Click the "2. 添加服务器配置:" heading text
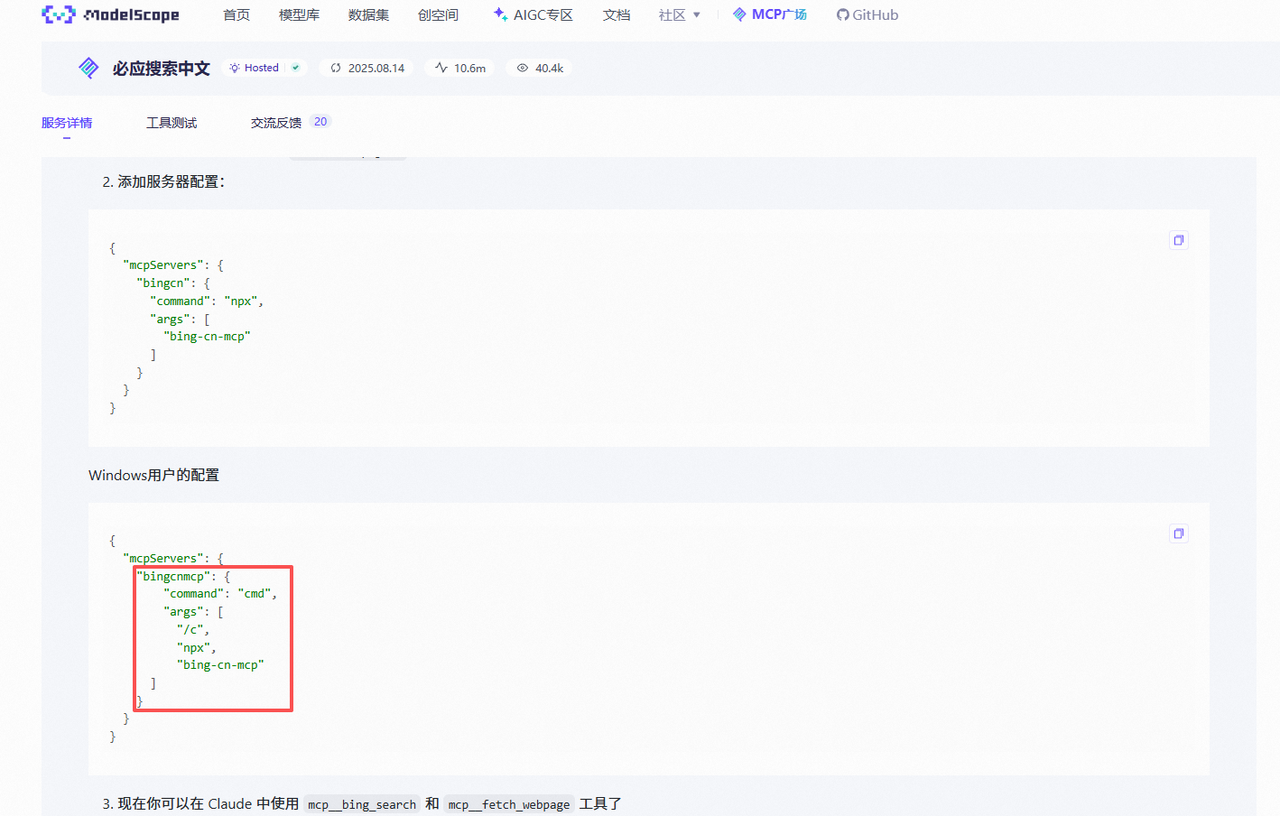The height and width of the screenshot is (816, 1280). click(x=163, y=182)
